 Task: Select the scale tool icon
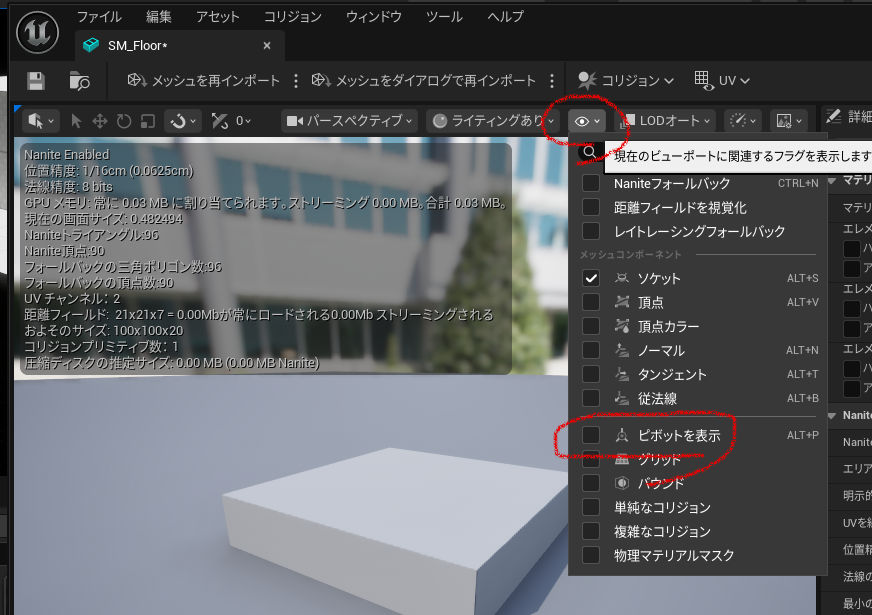147,121
